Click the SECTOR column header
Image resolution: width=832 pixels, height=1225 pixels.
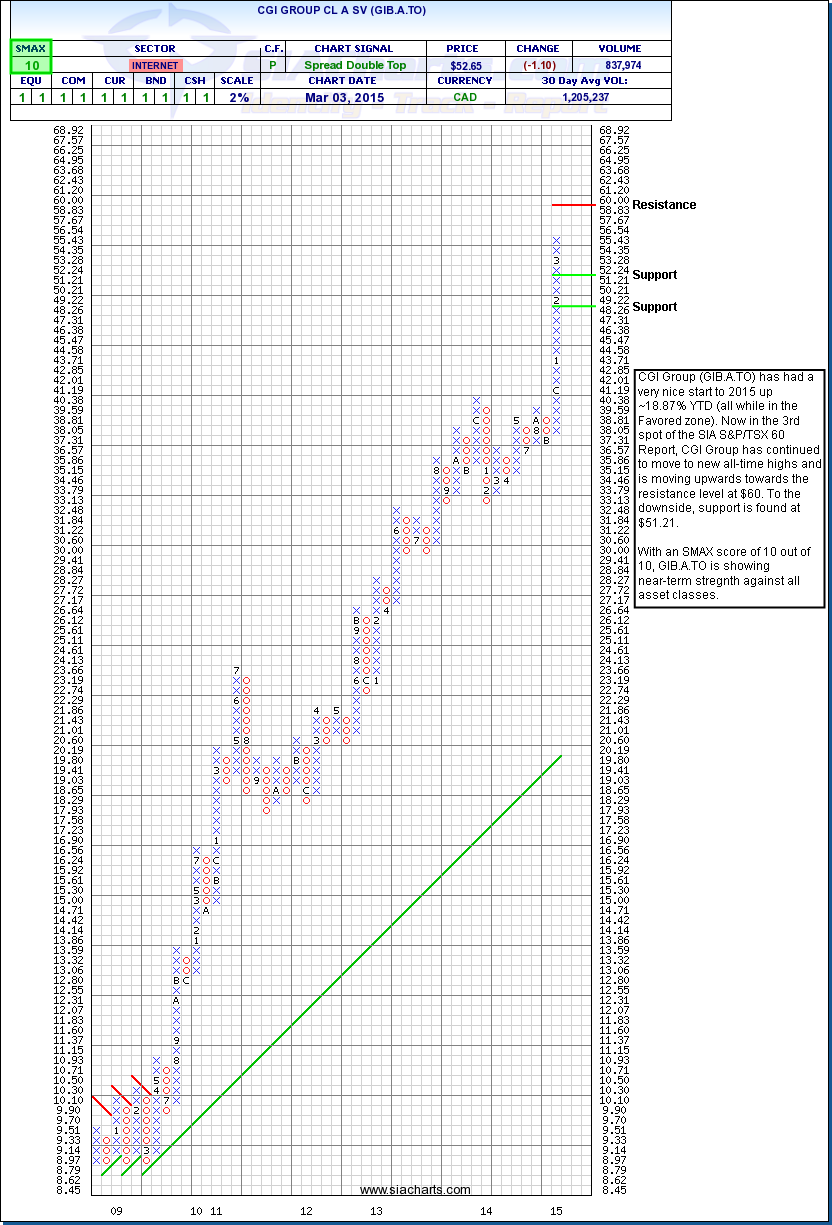(154, 48)
